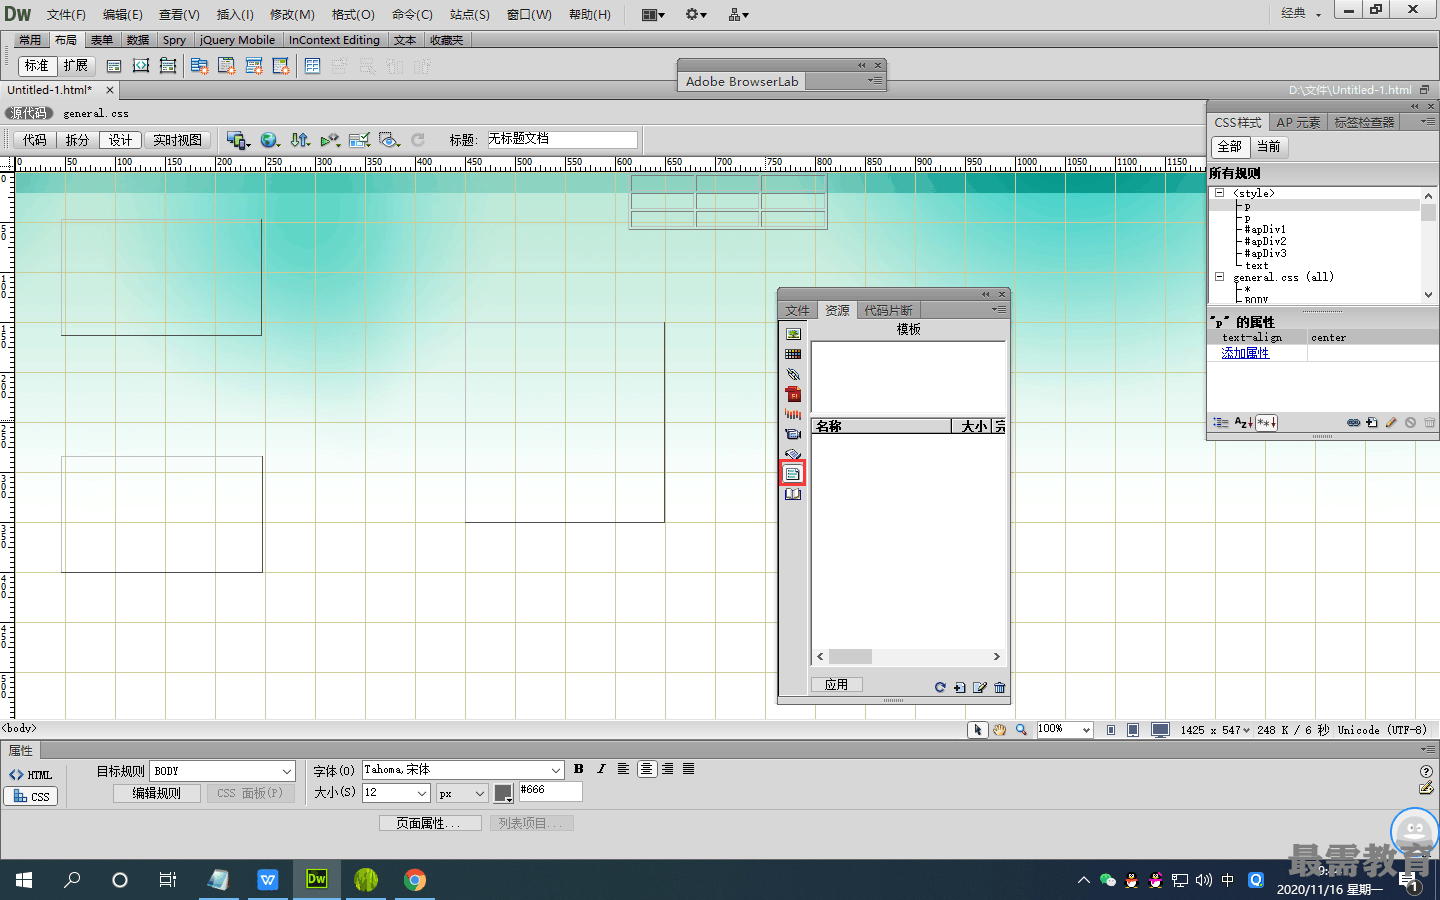Click the 添加属性 link
Image resolution: width=1440 pixels, height=900 pixels.
pos(1245,353)
